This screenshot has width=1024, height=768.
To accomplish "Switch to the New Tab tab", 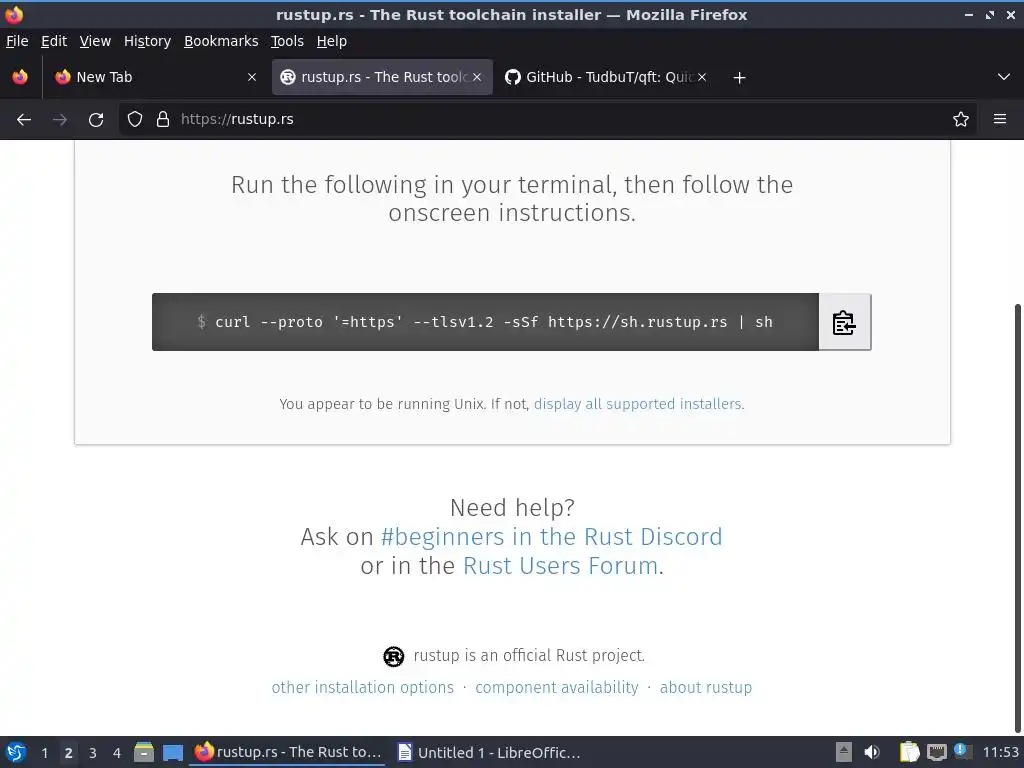I will [157, 77].
